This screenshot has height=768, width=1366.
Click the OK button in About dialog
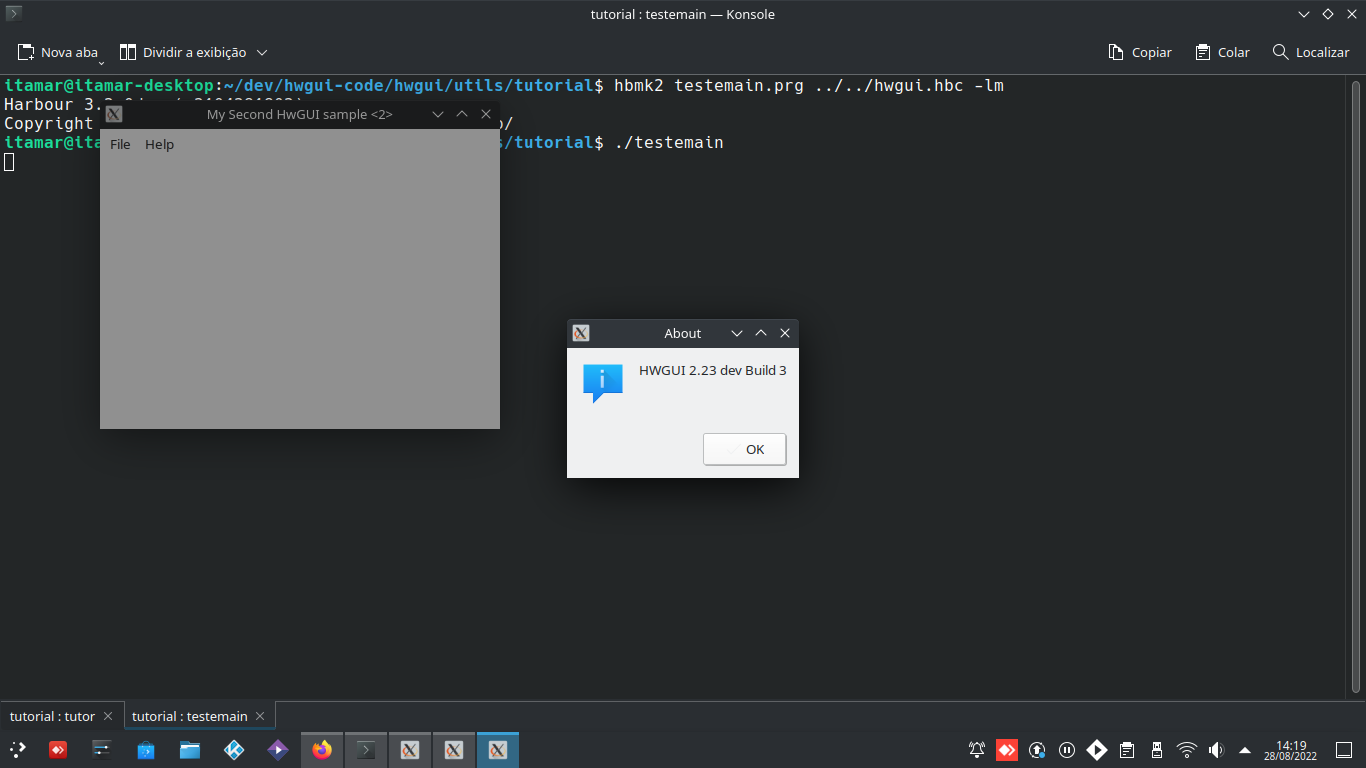[744, 449]
